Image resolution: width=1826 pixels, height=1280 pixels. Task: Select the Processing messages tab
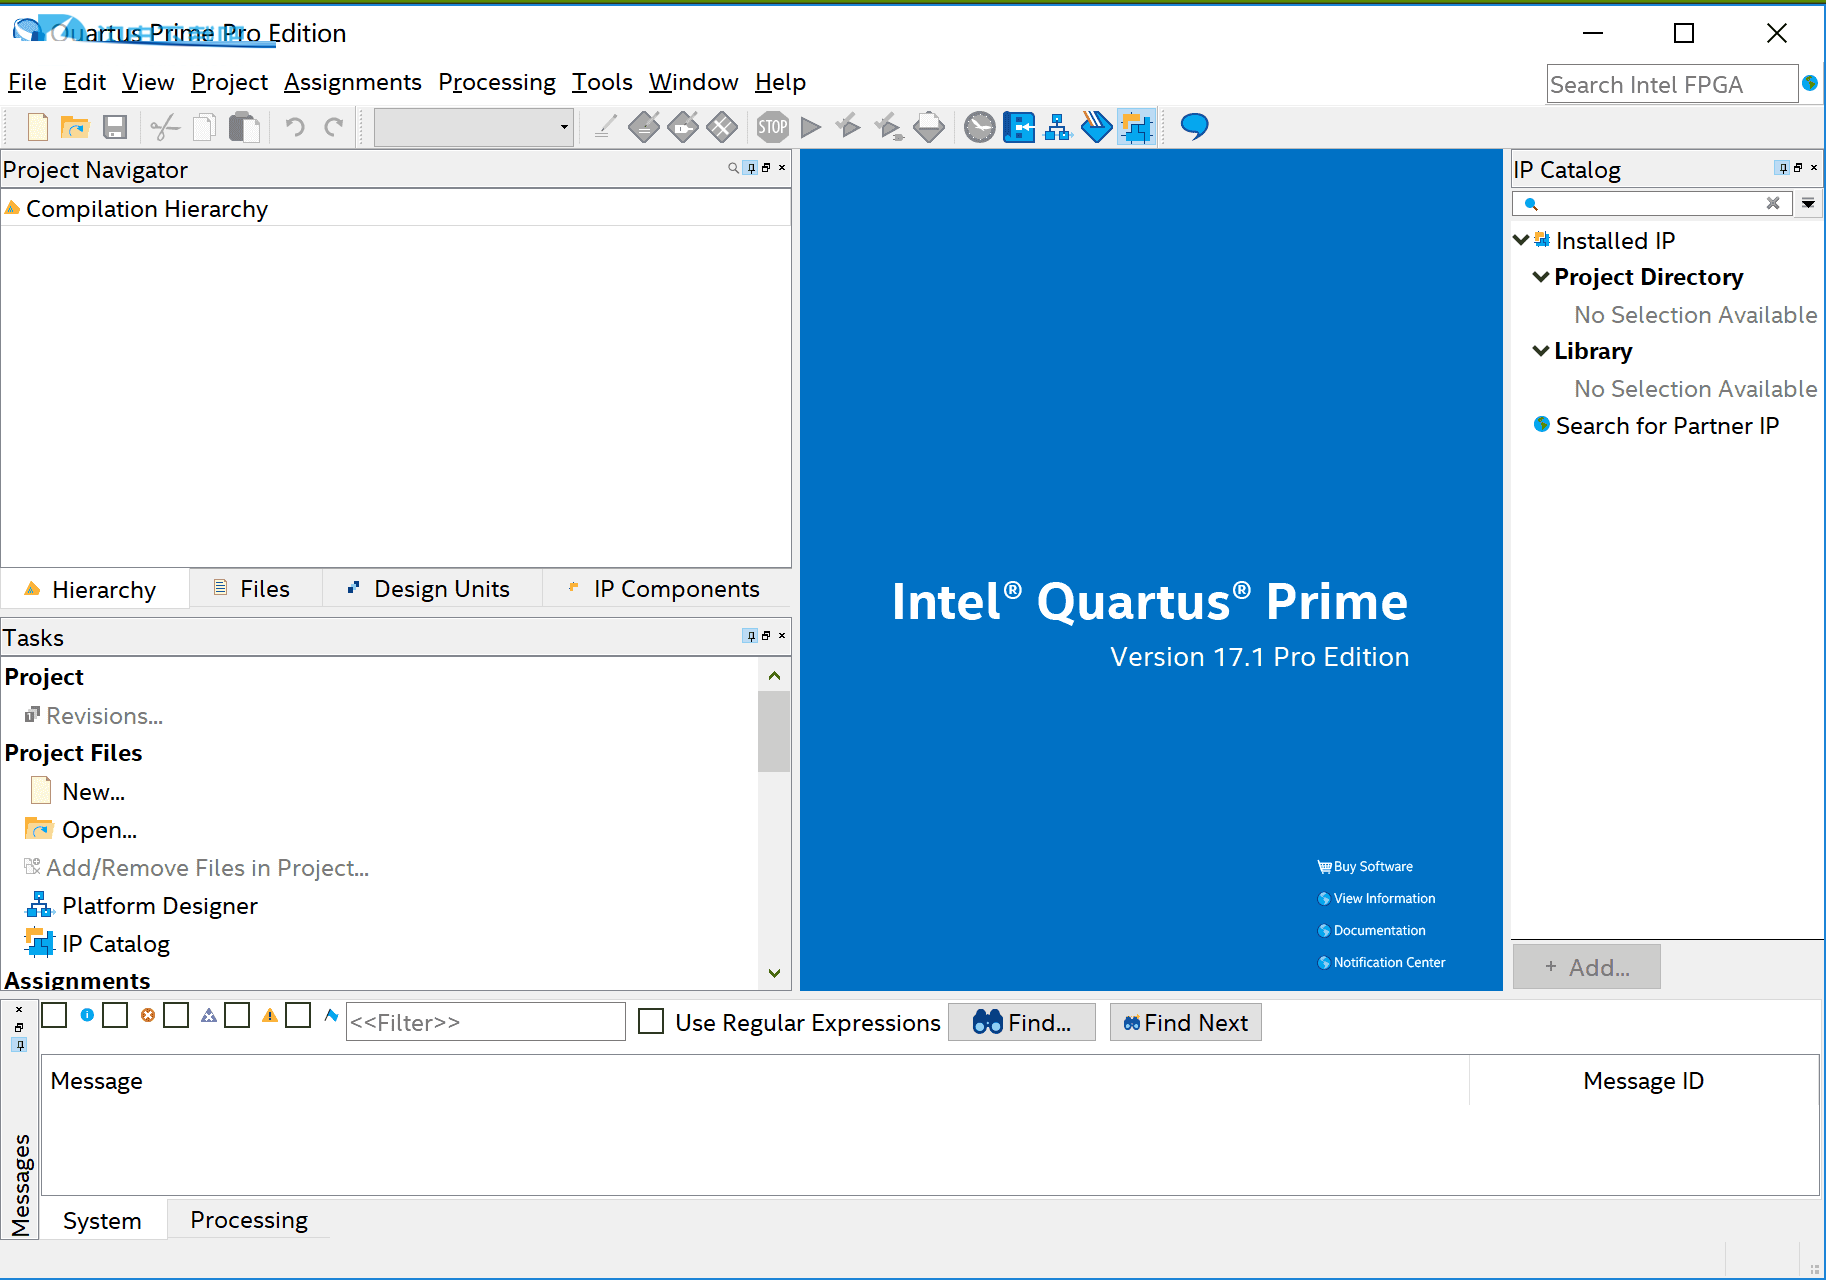249,1220
